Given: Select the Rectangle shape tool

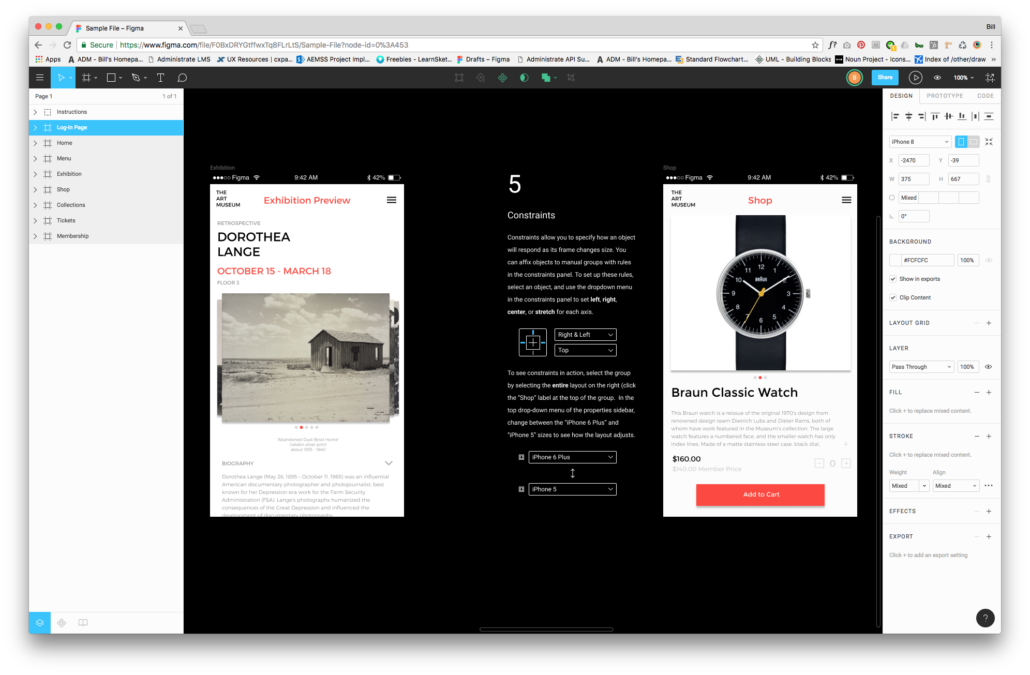Looking at the screenshot, I should [111, 77].
